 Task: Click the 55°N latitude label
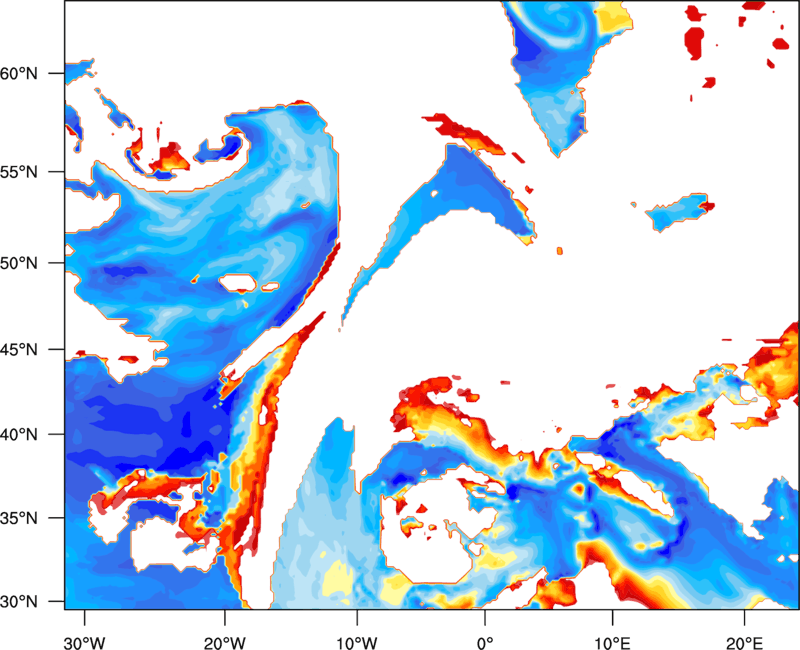click(19, 172)
